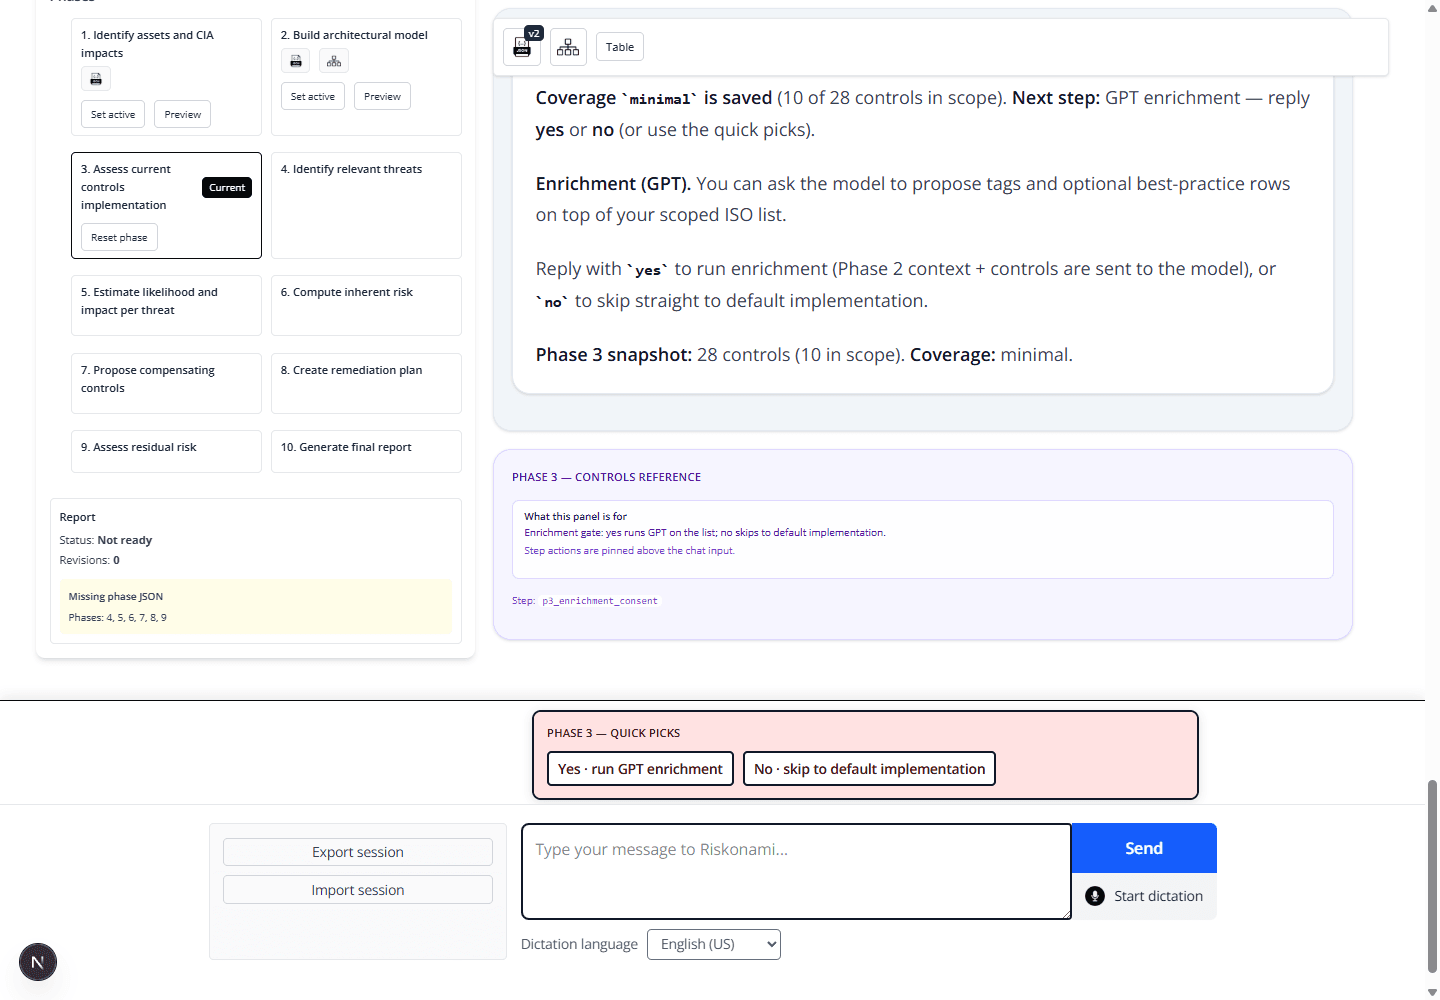This screenshot has height=1000, width=1440.
Task: Click the Phase 3 snapshot summary line
Action: point(804,355)
